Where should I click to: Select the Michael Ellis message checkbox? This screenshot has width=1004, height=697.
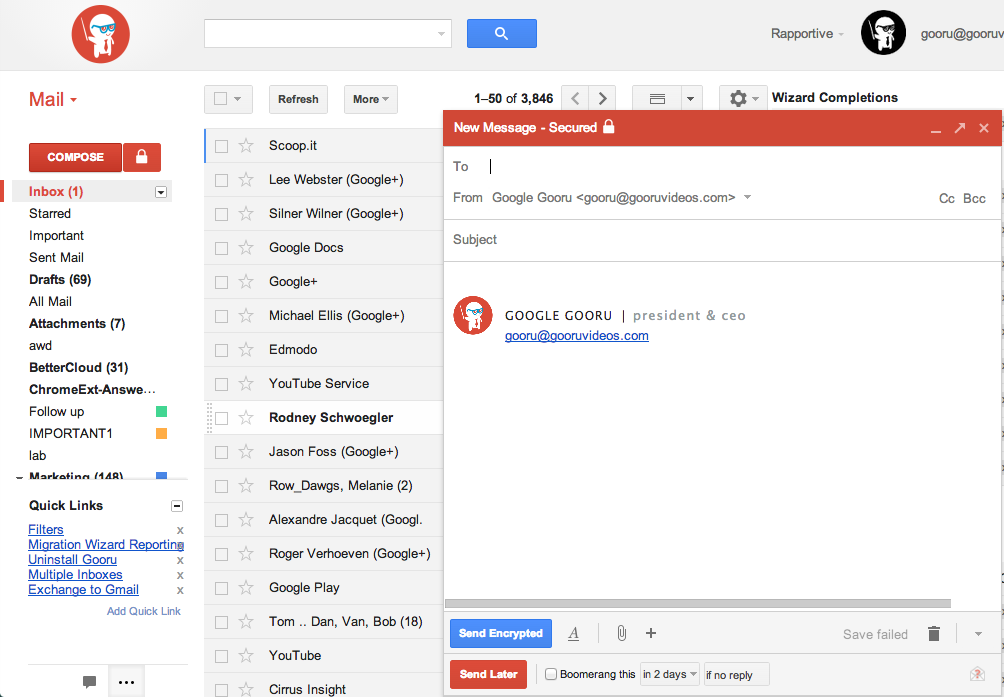(222, 316)
